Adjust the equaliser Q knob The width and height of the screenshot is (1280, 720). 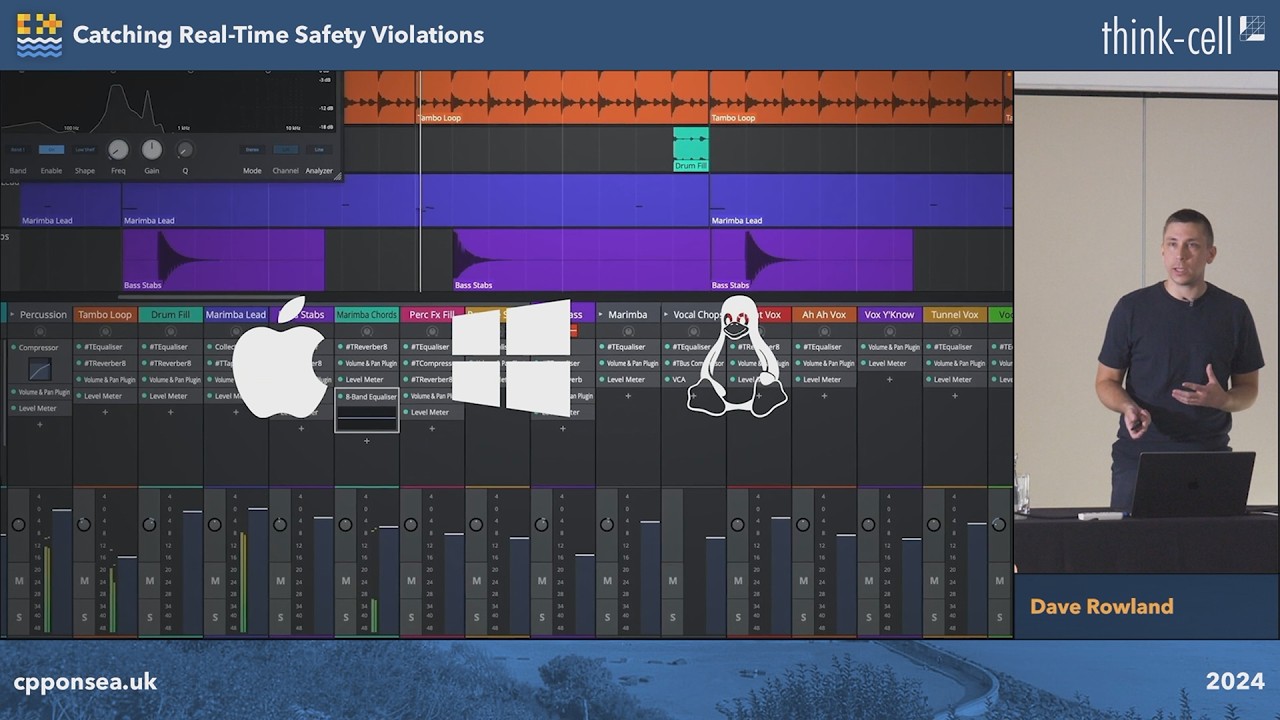click(185, 150)
